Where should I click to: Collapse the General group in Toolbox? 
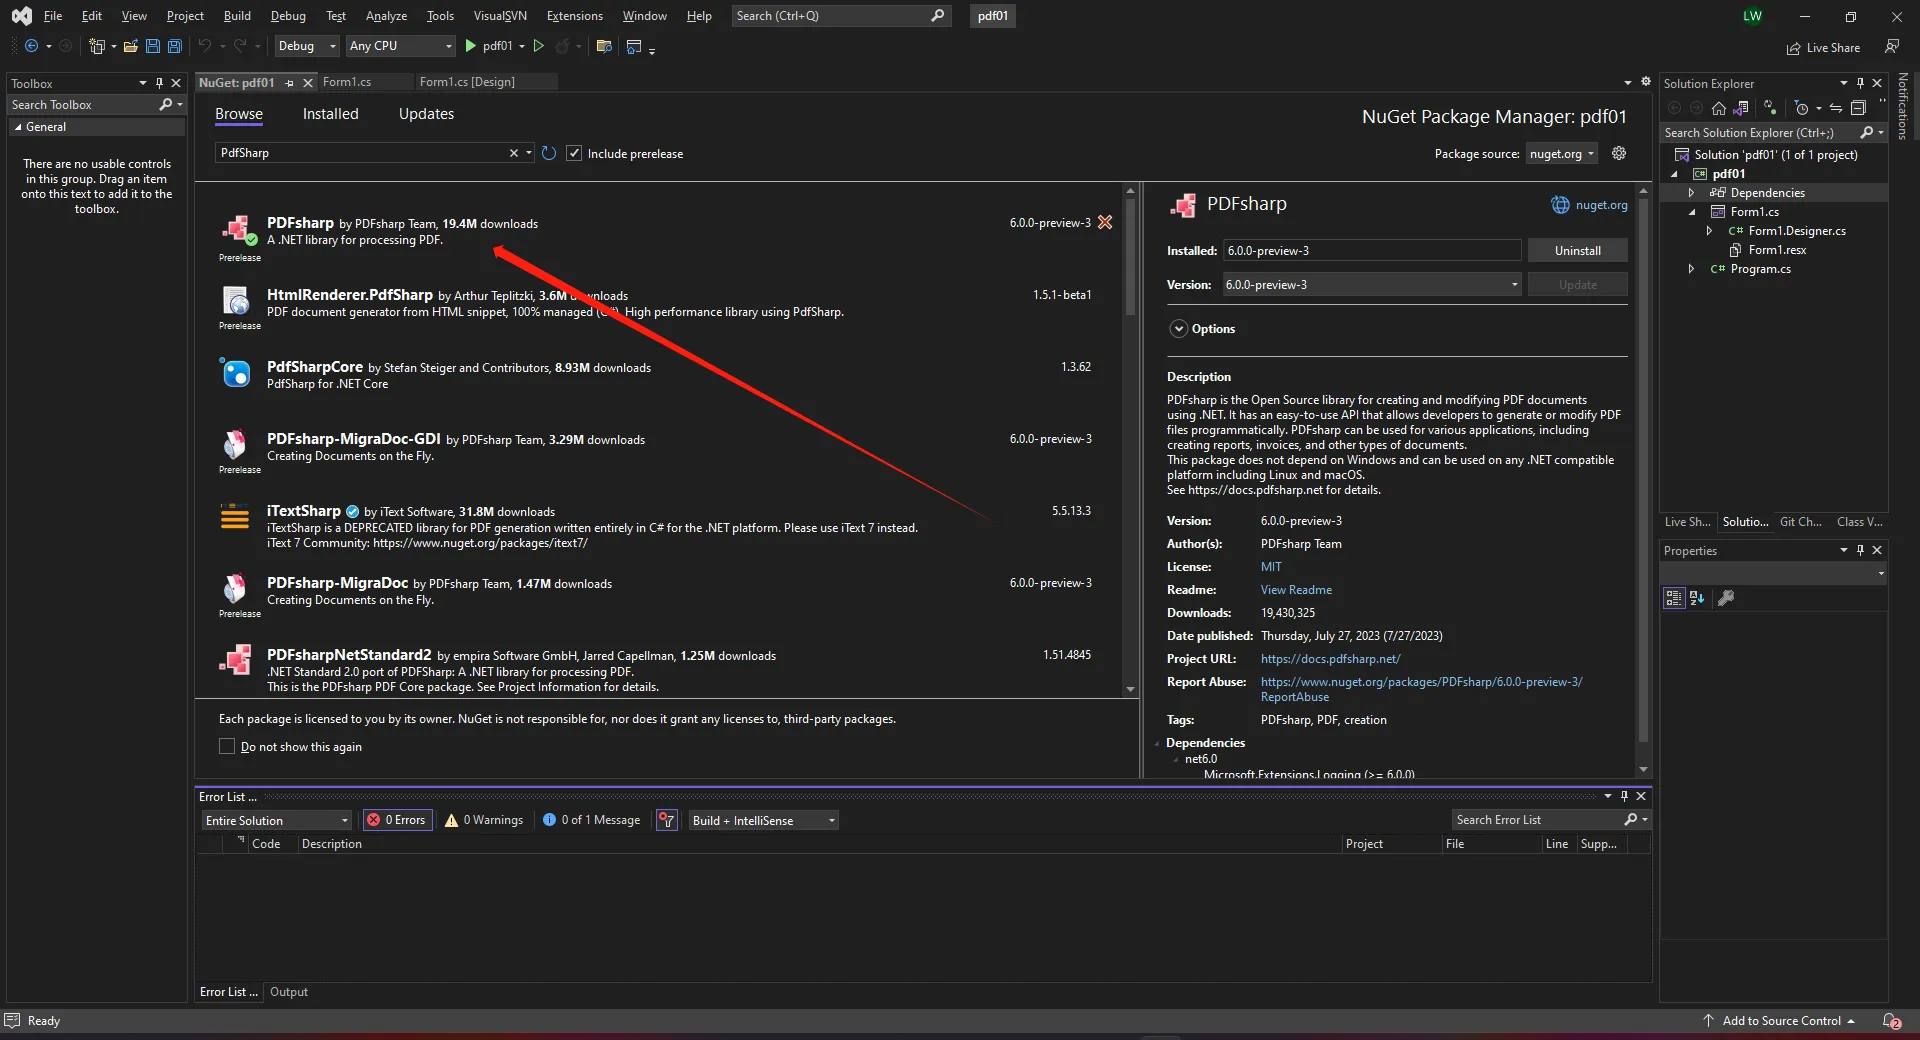point(18,127)
